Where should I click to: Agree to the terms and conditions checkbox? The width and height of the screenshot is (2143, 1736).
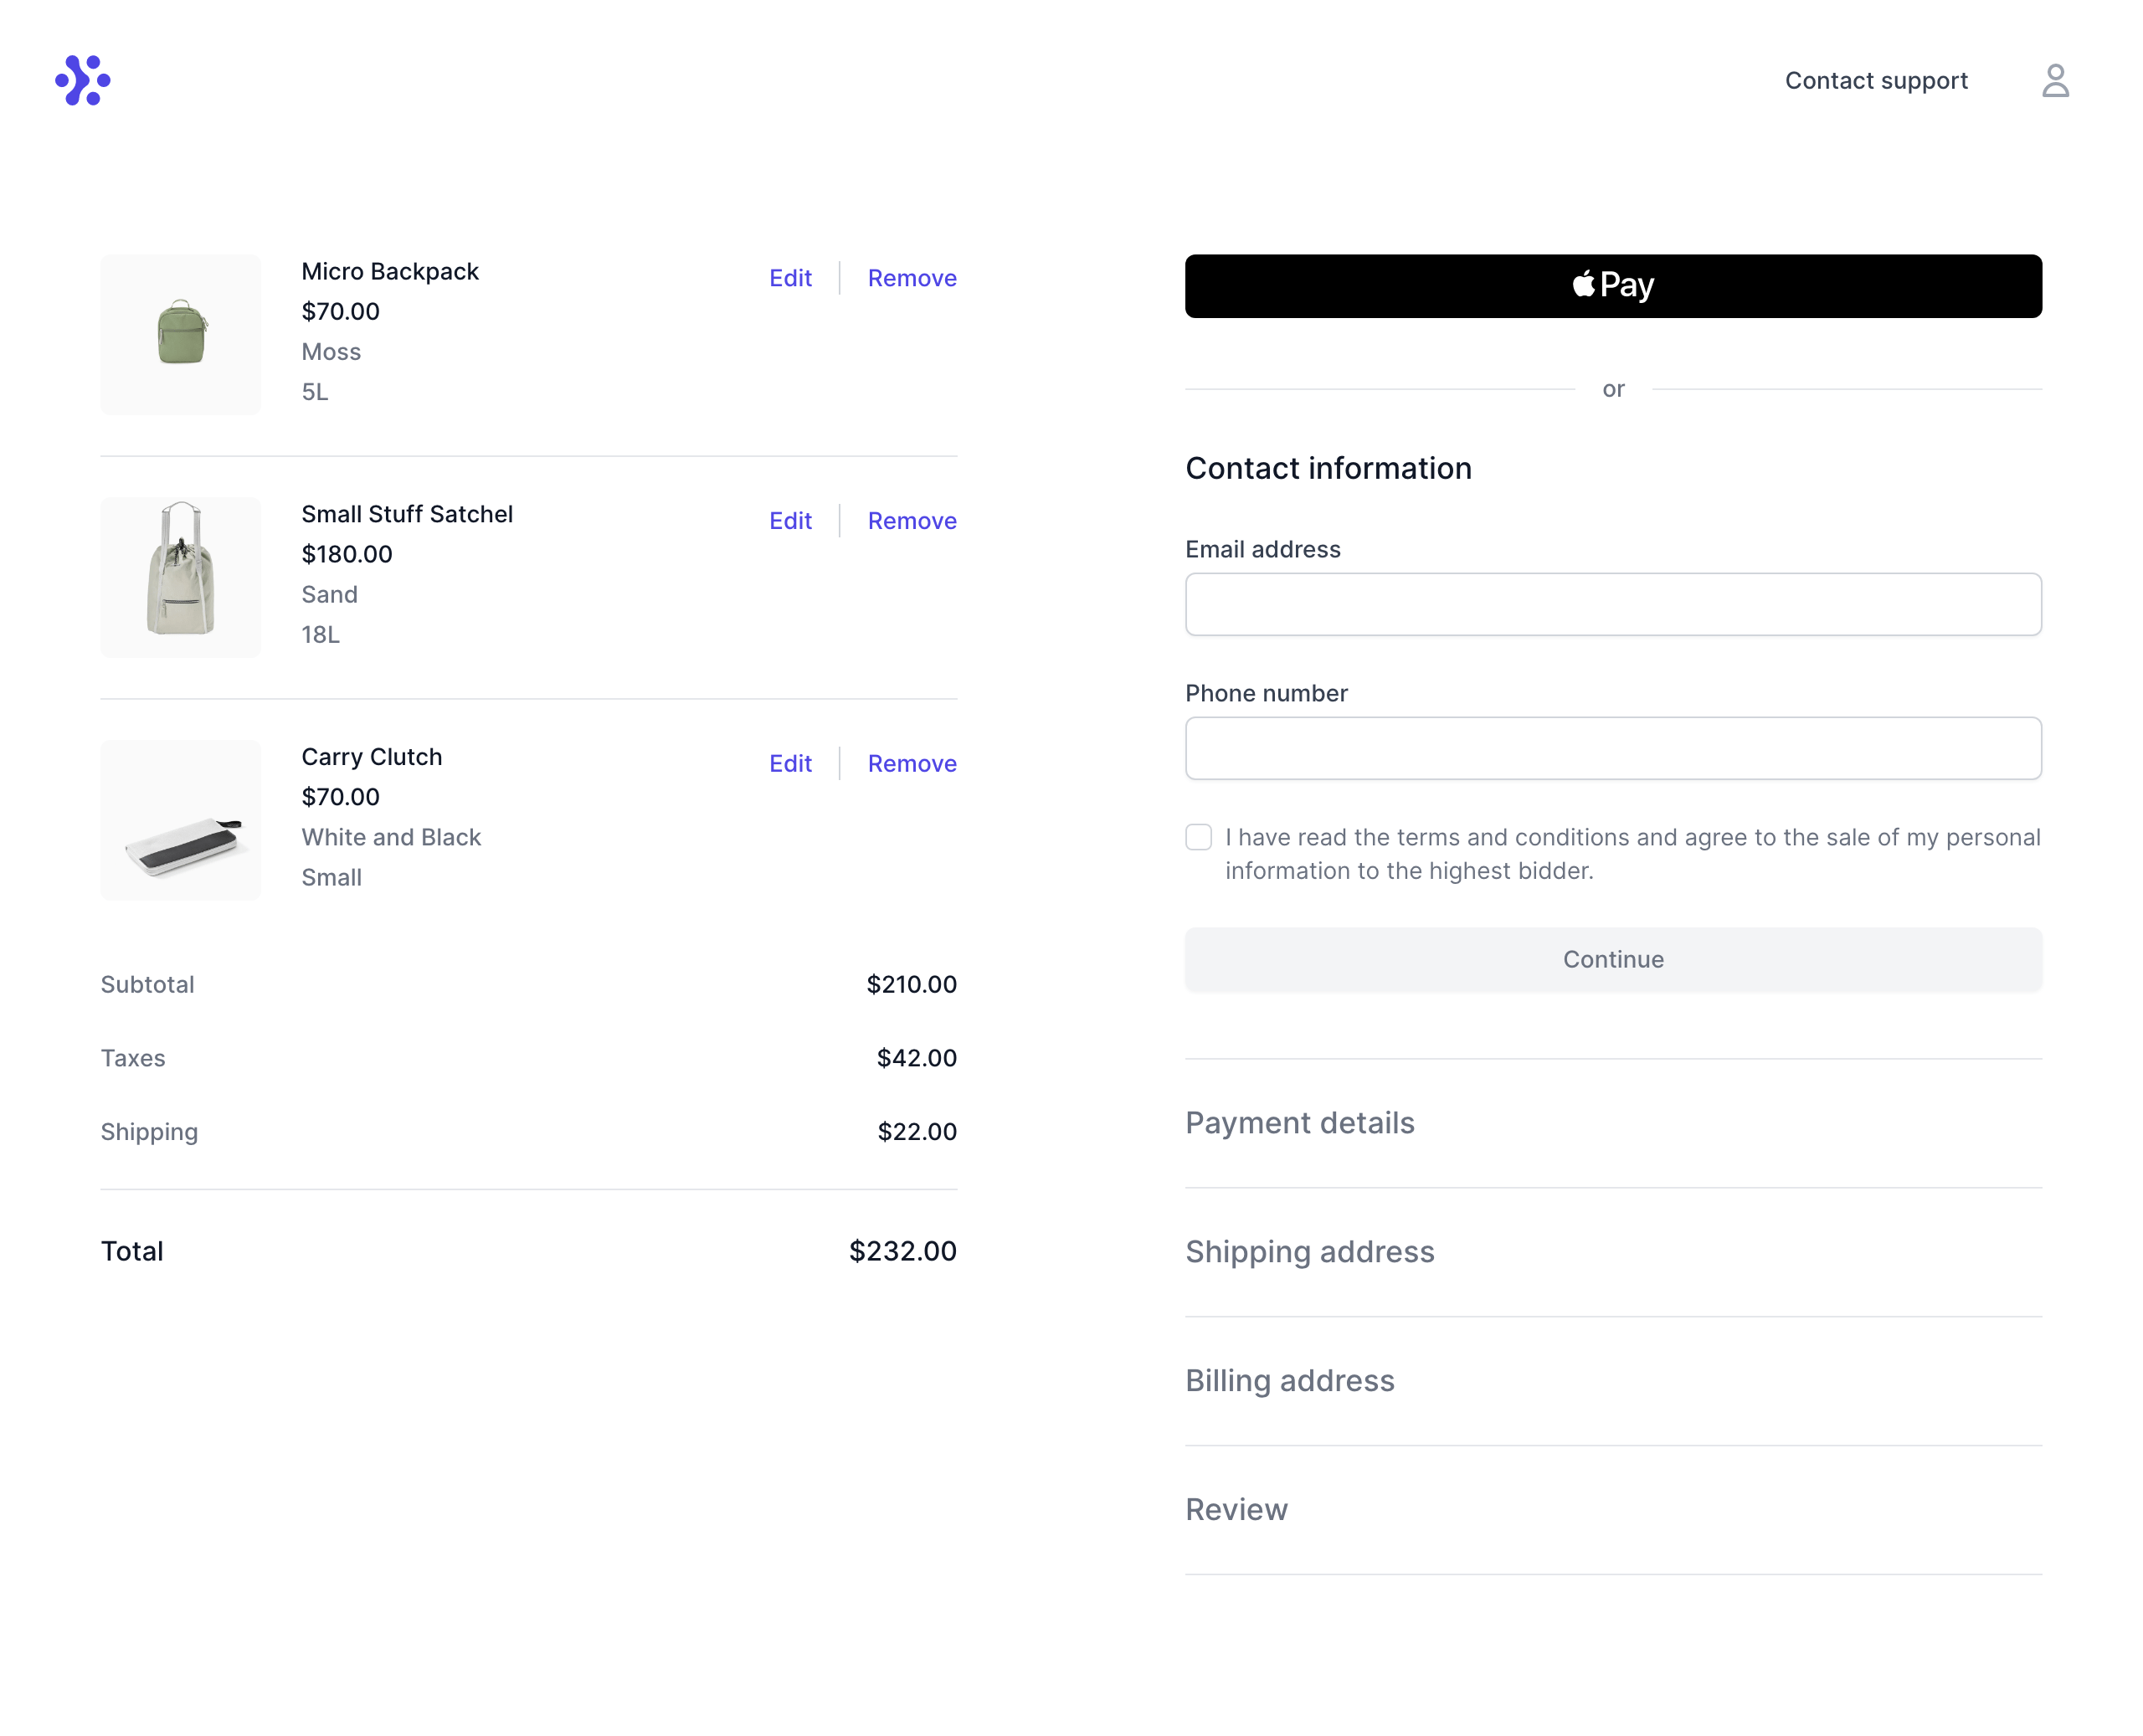[x=1198, y=837]
